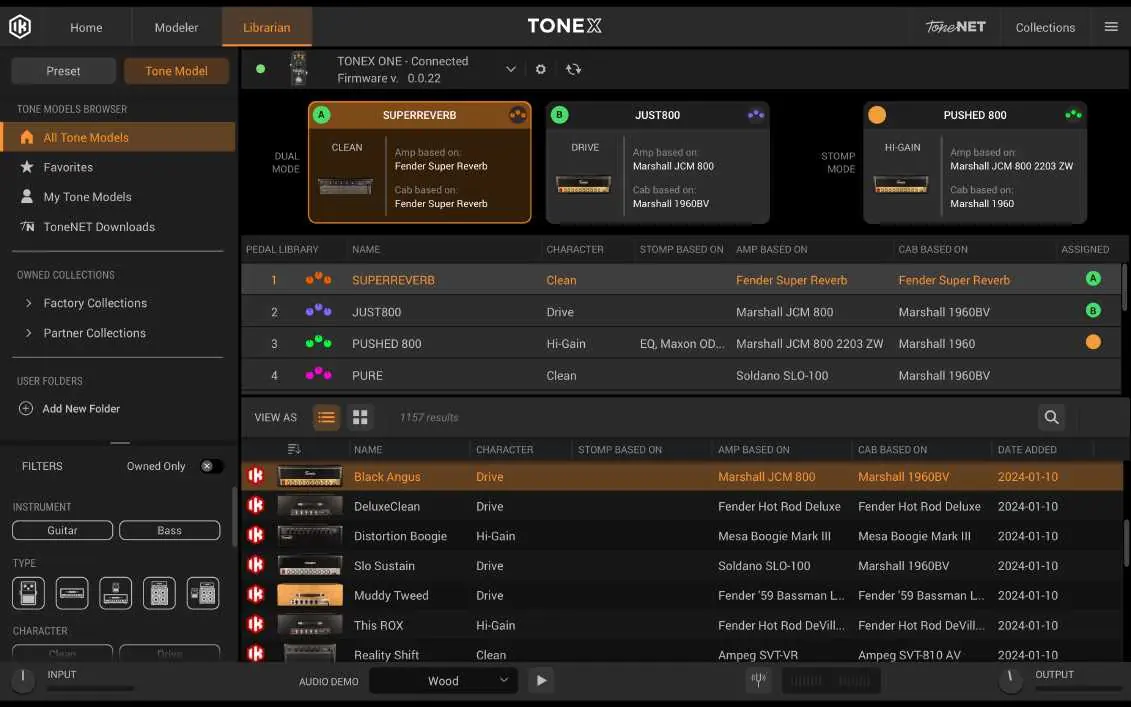
Task: Expand the TONEX ONE device dropdown
Action: (511, 69)
